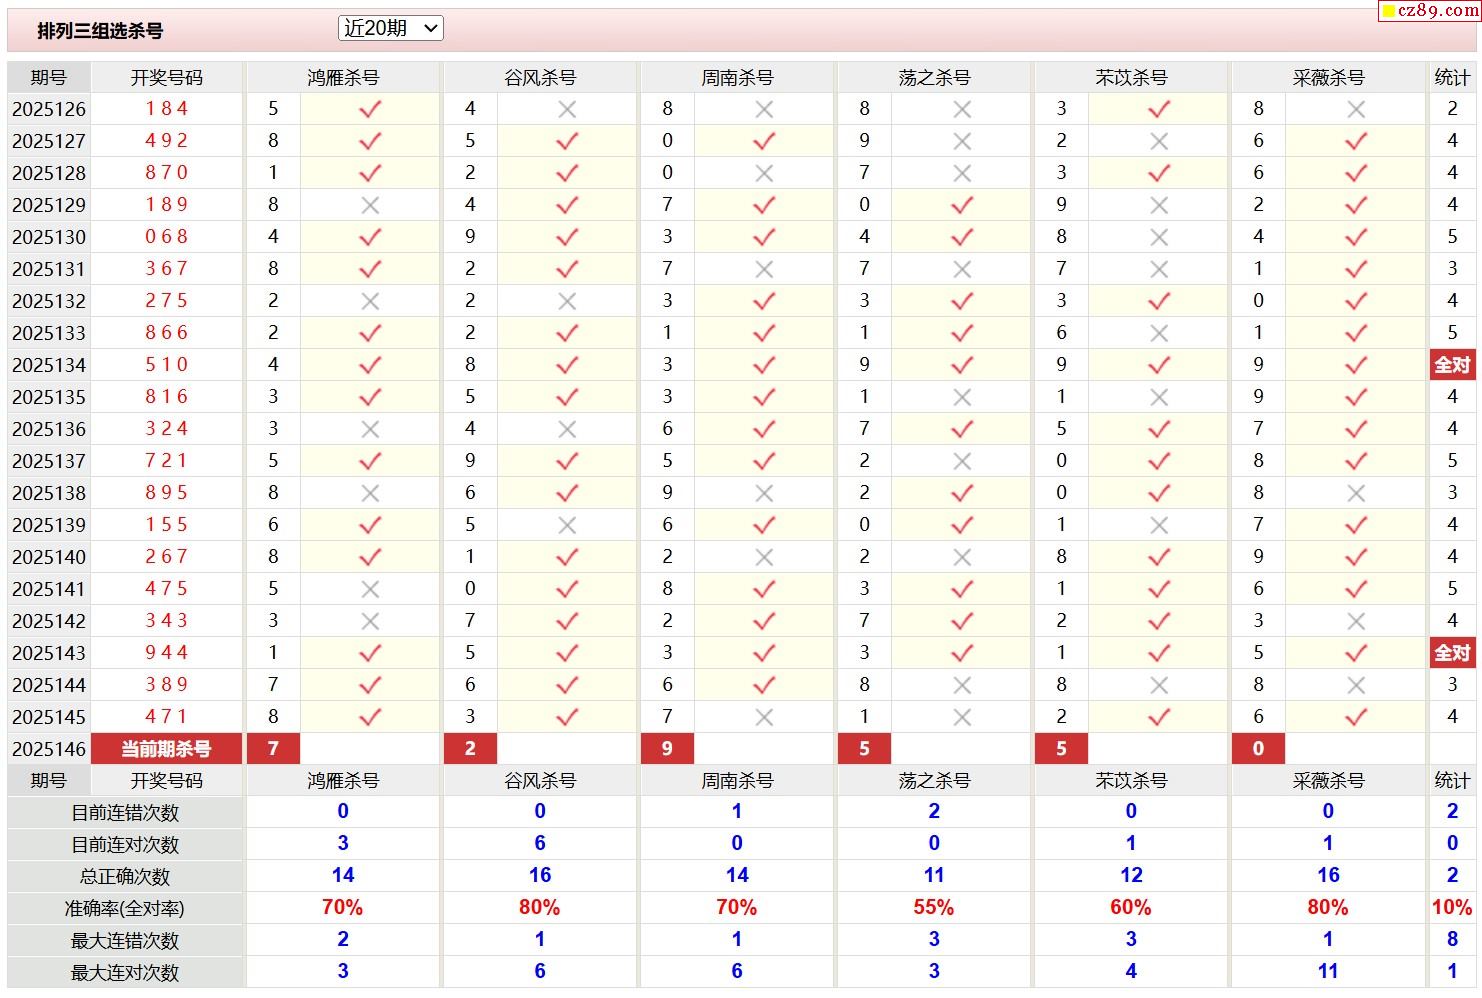
Task: Click current 采薇 kill number 0 badge
Action: coord(1258,749)
